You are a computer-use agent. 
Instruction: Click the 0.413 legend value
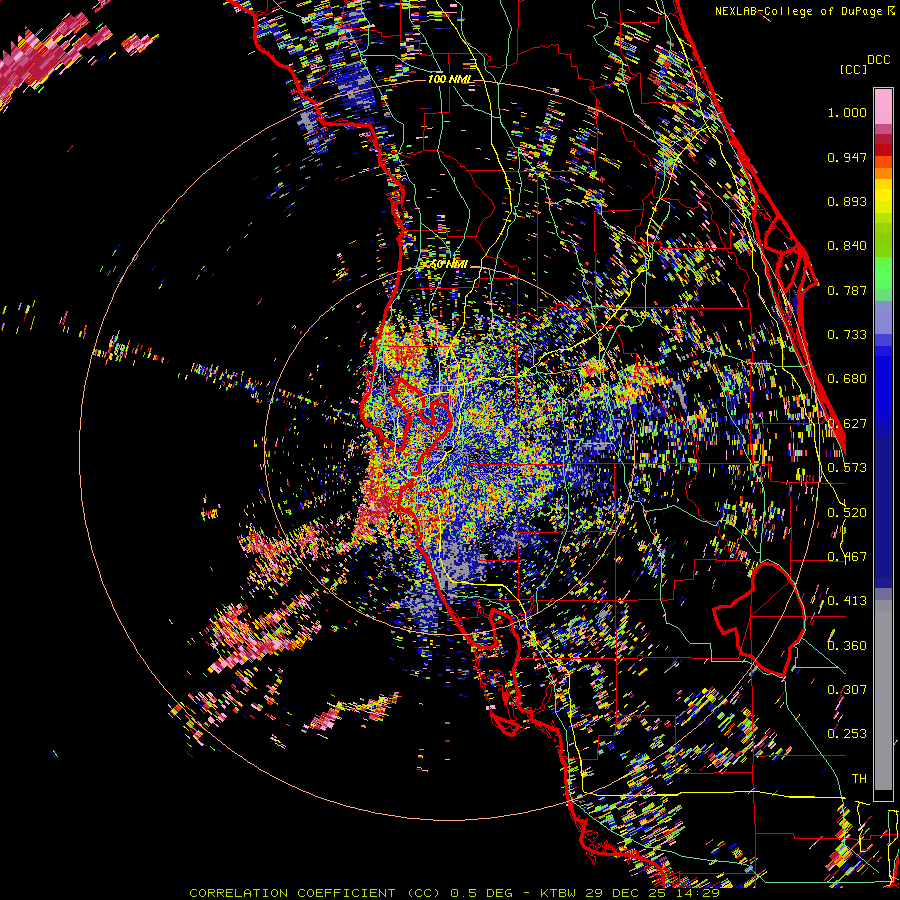pos(847,601)
